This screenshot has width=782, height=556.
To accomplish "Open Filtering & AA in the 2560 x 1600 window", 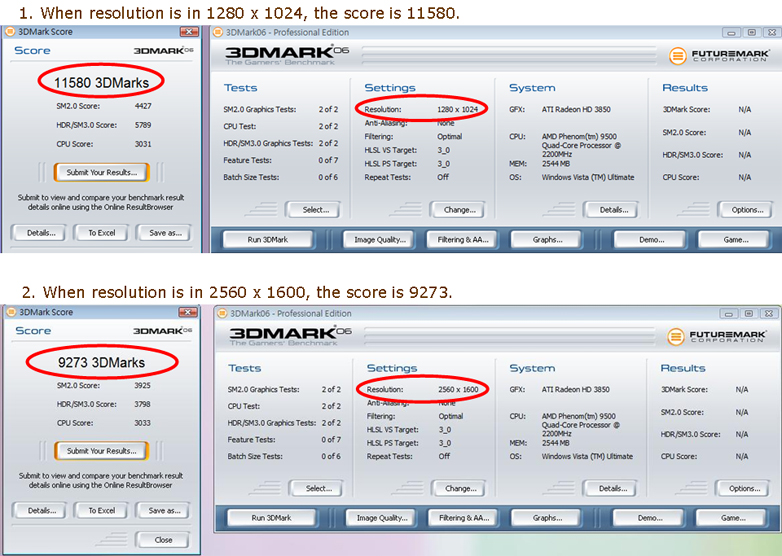I will click(464, 518).
